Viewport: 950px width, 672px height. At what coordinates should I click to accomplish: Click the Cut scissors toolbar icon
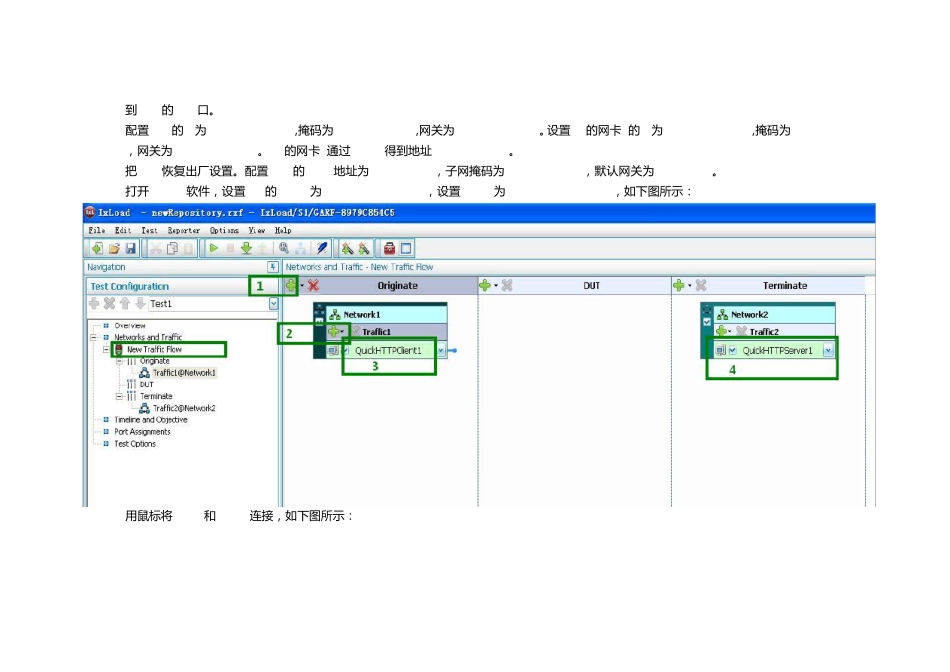[156, 248]
